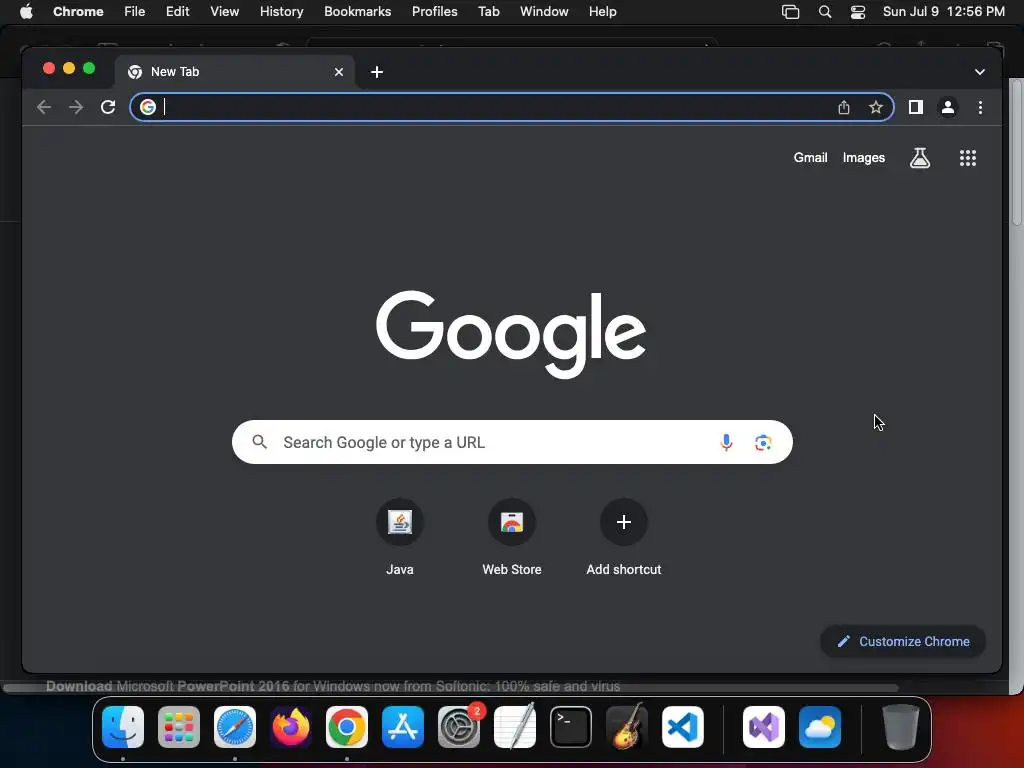Screen dimensions: 1024x768
Task: Reload the current page
Action: click(108, 107)
